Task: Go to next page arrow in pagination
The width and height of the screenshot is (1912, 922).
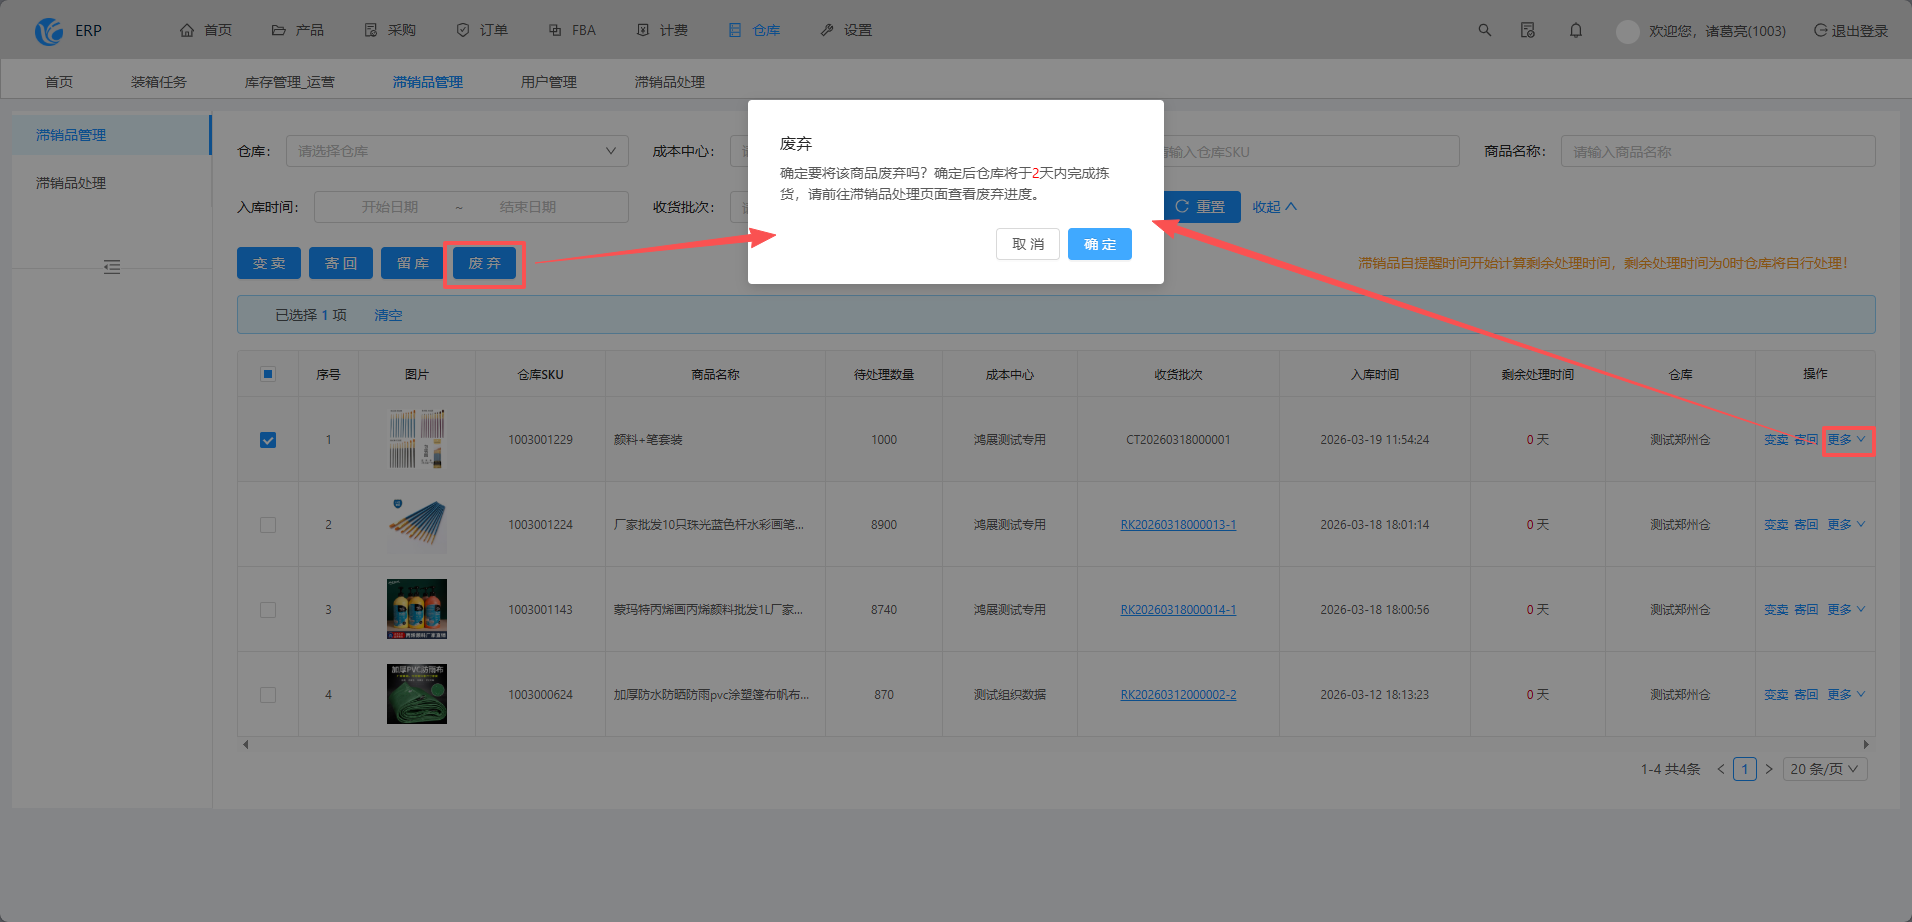Action: click(1769, 769)
